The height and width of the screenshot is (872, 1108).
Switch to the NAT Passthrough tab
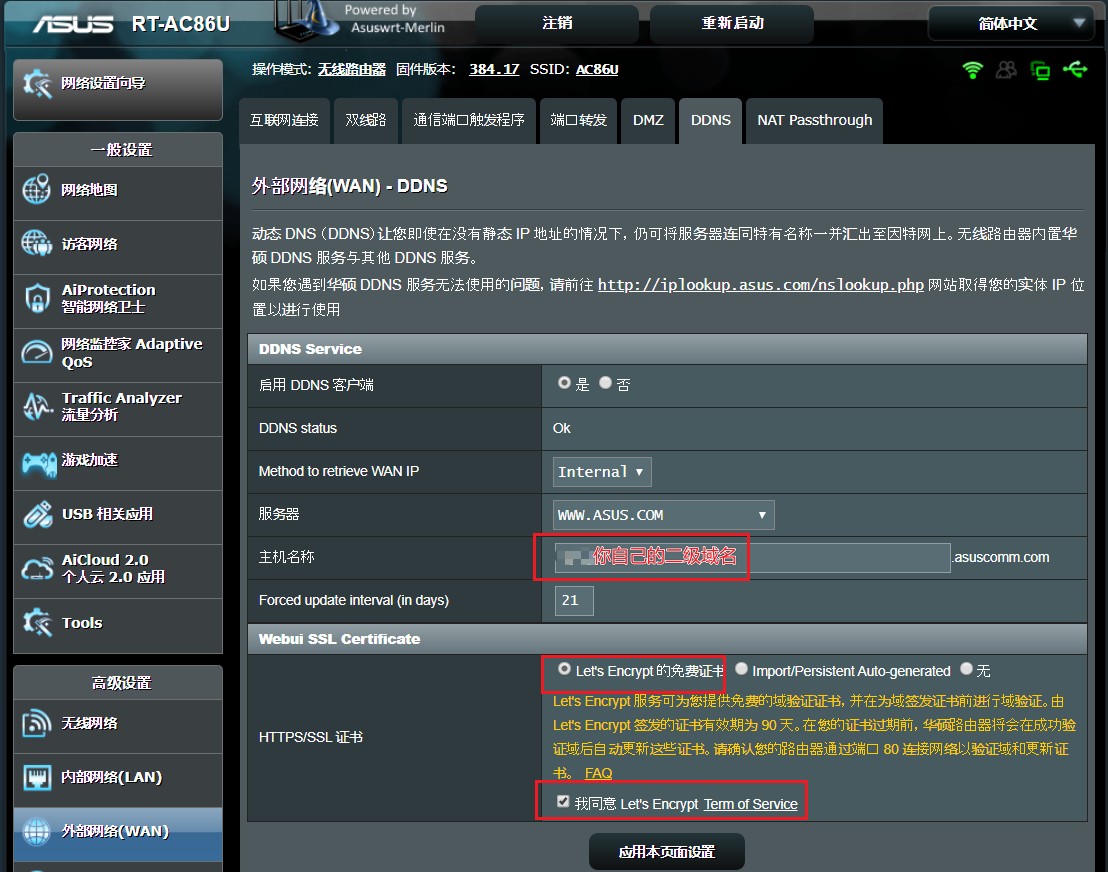[814, 120]
